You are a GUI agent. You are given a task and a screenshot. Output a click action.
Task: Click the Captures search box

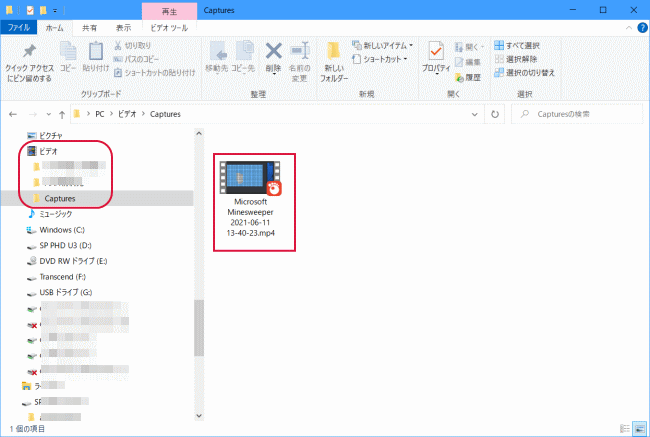576,114
